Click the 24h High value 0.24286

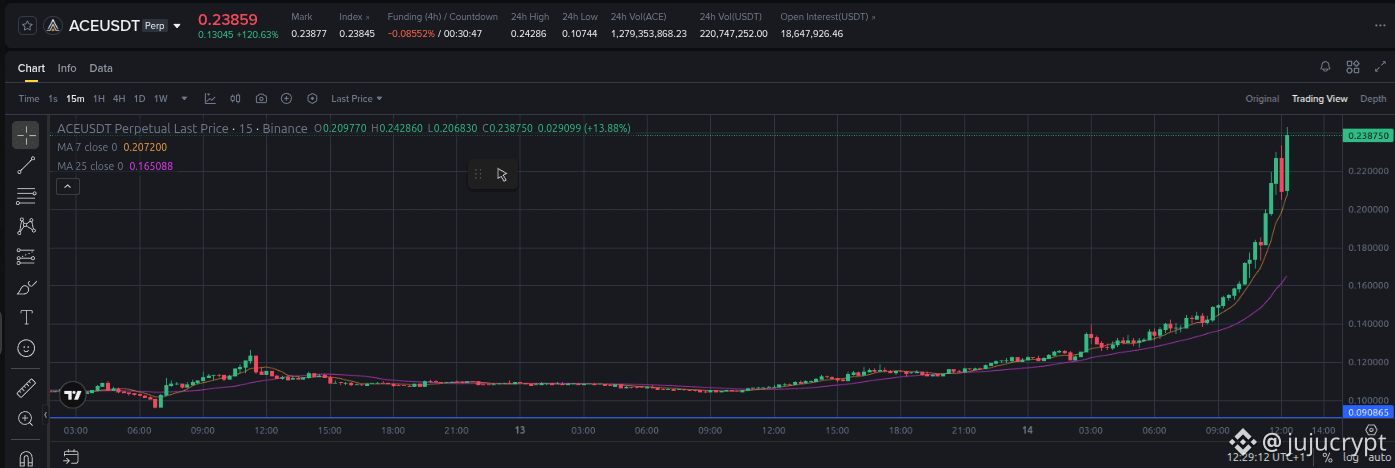528,33
